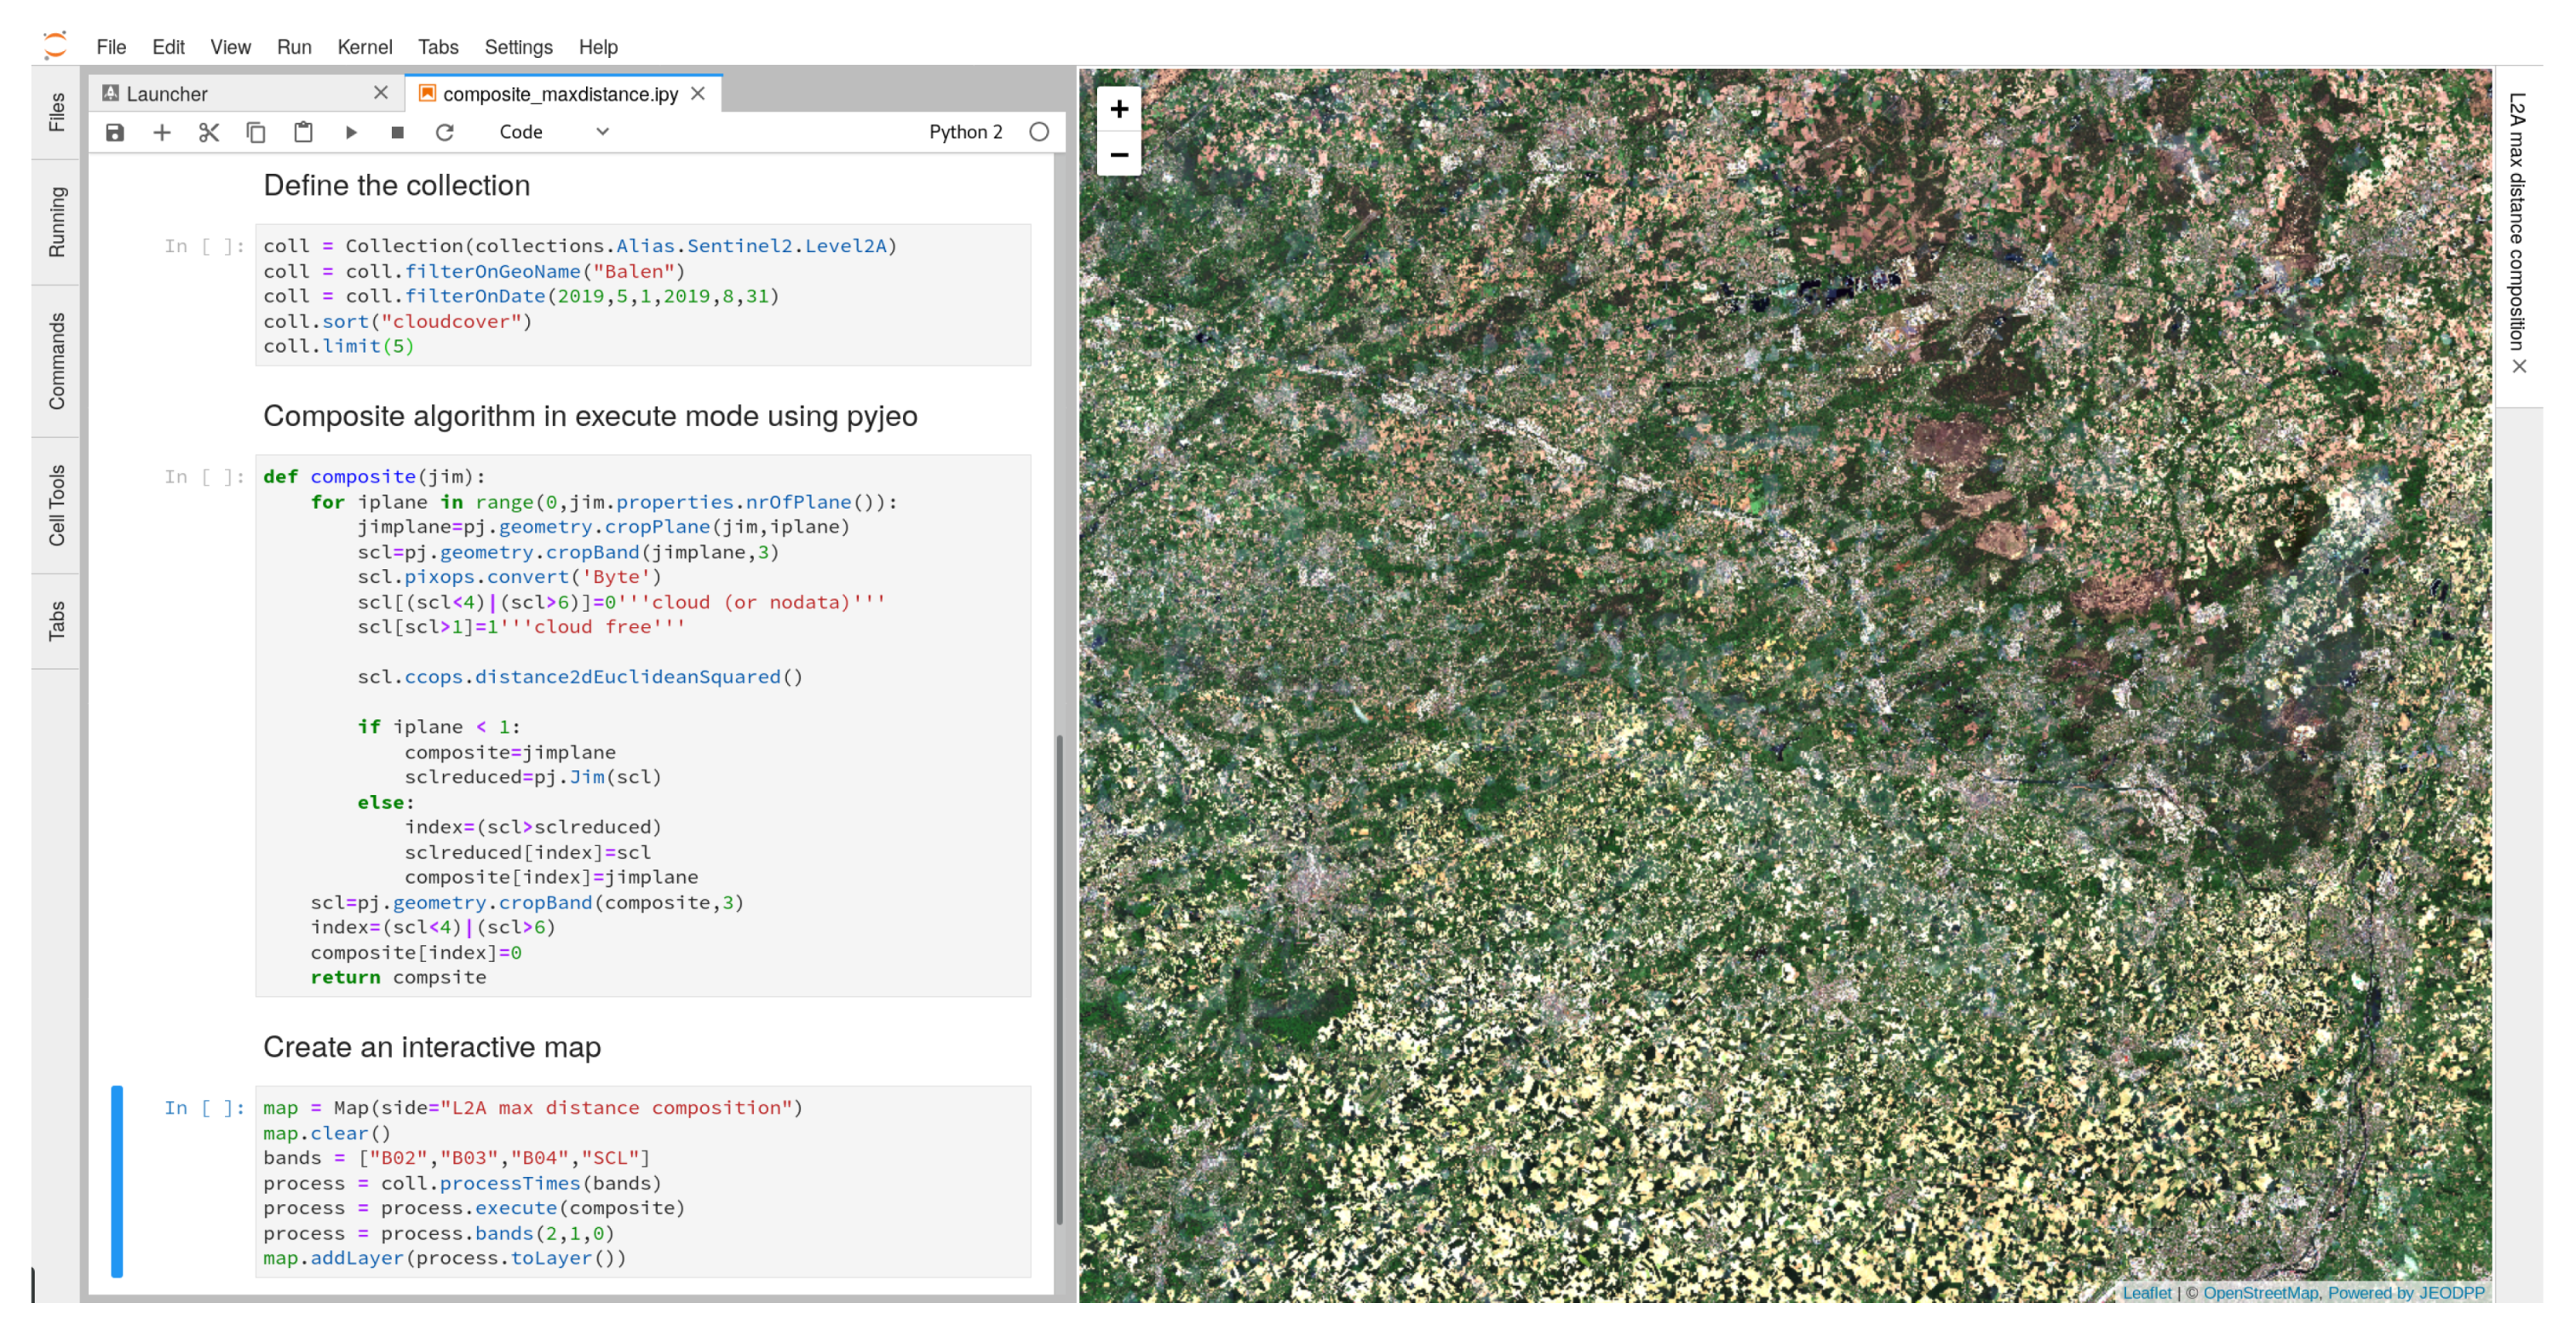2576x1320 pixels.
Task: Copy the selected cell
Action: coord(256,132)
